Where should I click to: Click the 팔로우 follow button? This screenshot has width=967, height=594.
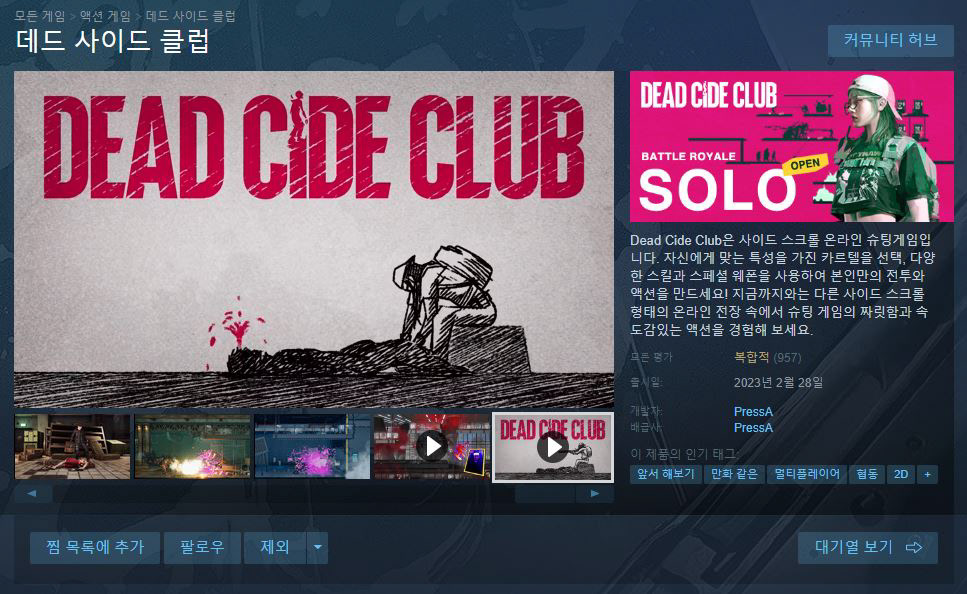(x=202, y=548)
